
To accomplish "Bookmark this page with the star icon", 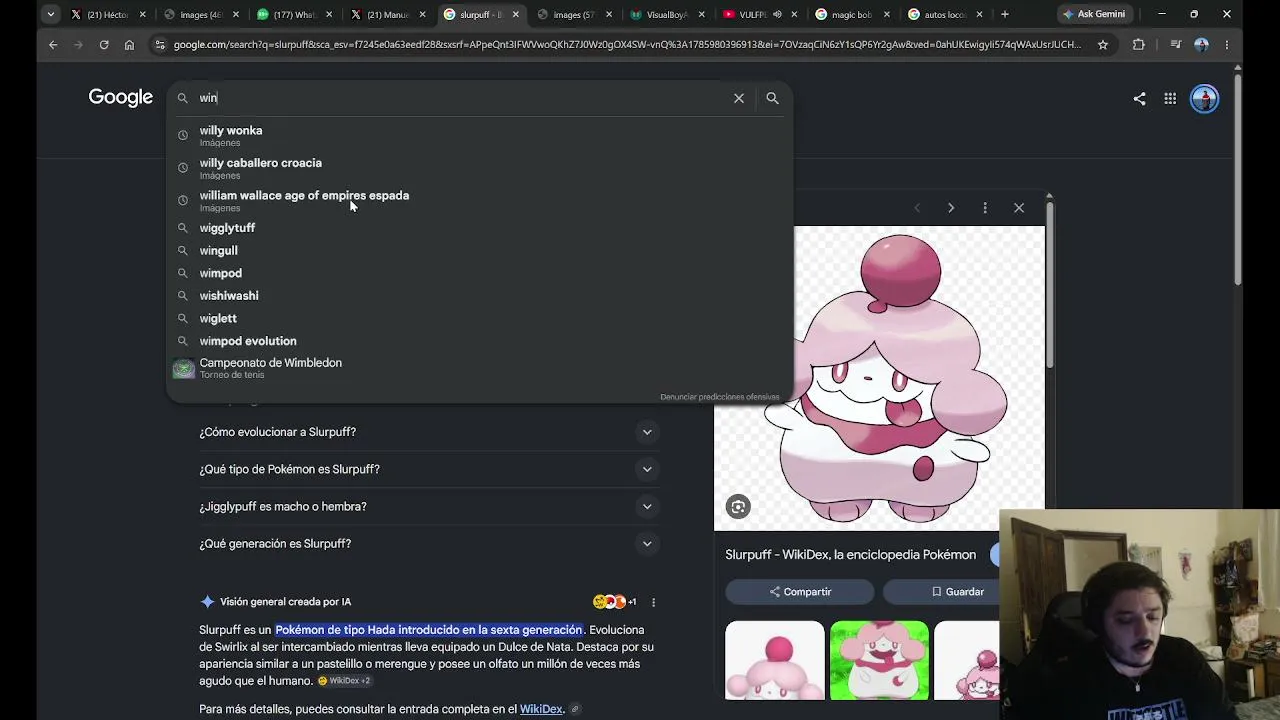I will (x=1103, y=44).
